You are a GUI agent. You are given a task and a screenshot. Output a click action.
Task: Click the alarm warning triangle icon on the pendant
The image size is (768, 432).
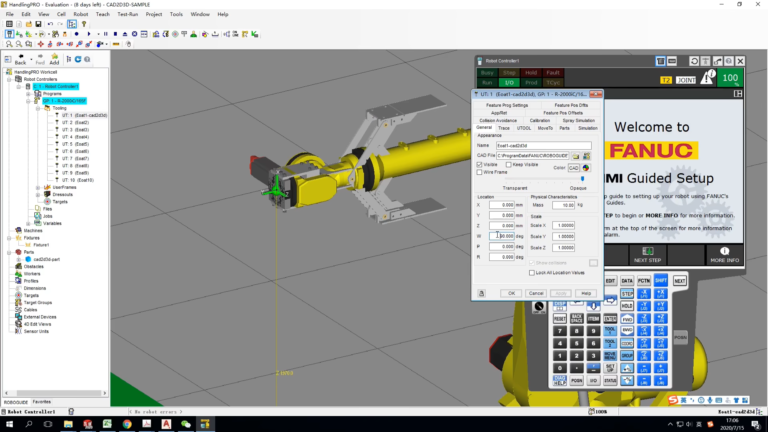point(708,77)
